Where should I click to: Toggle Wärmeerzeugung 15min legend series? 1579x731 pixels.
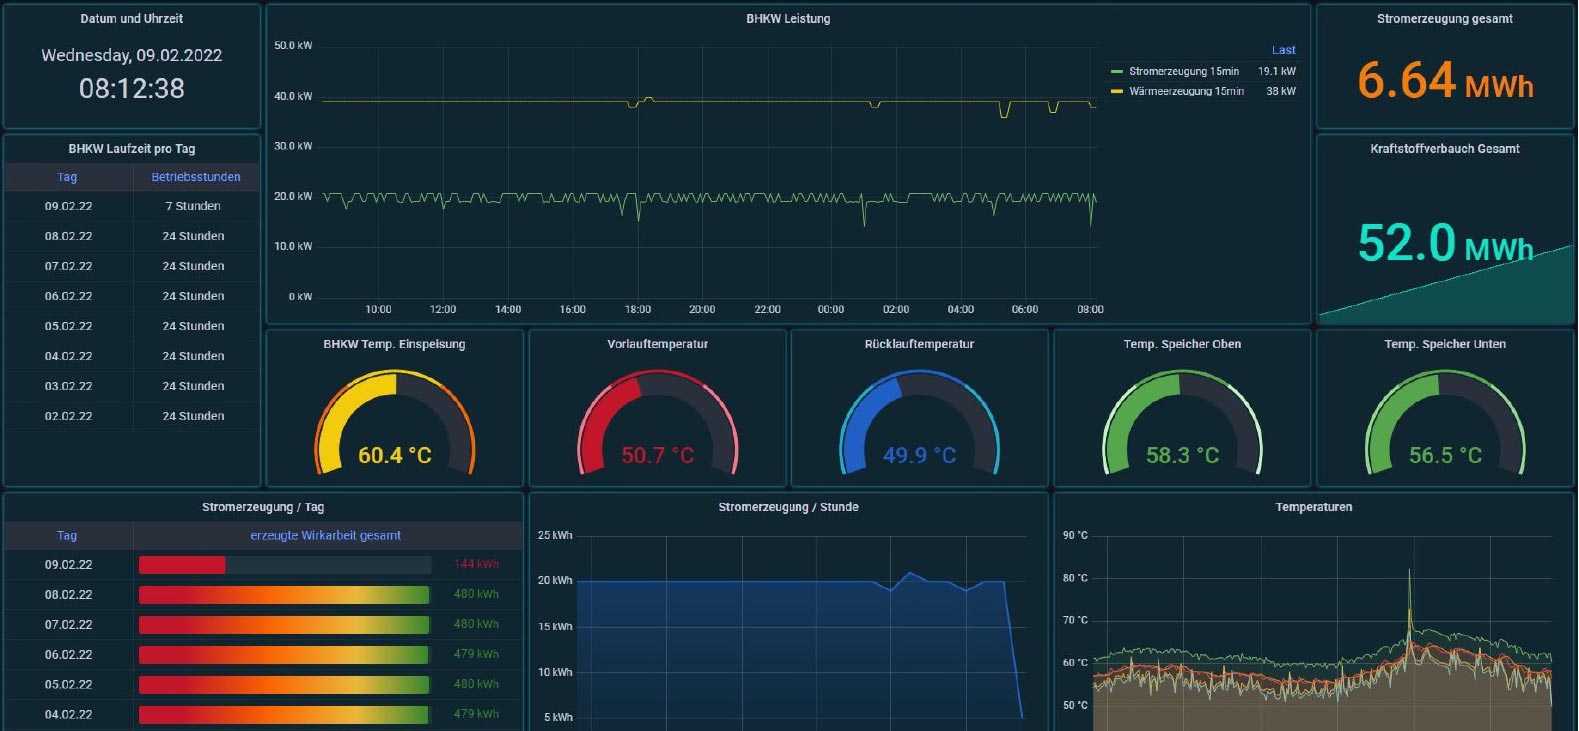tap(1186, 91)
